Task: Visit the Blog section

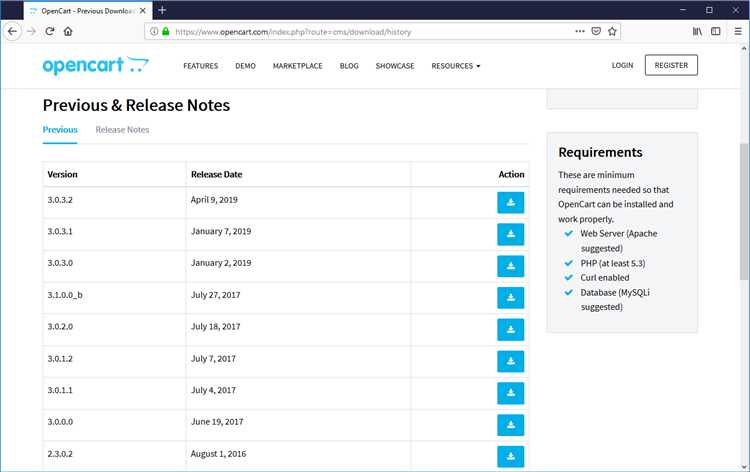Action: 349,66
